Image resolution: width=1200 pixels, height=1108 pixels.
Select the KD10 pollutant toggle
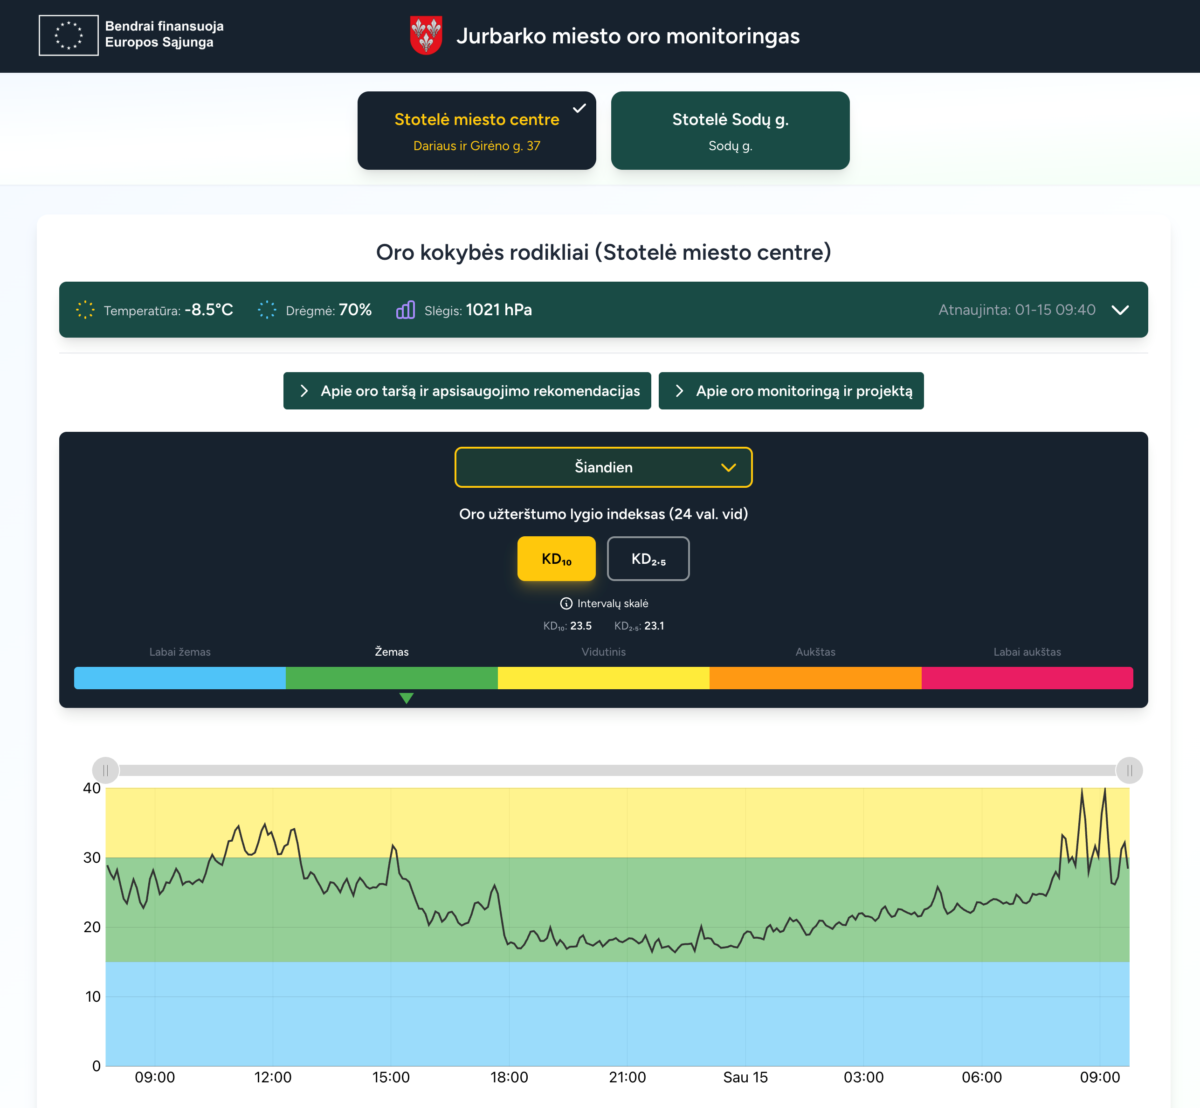556,559
